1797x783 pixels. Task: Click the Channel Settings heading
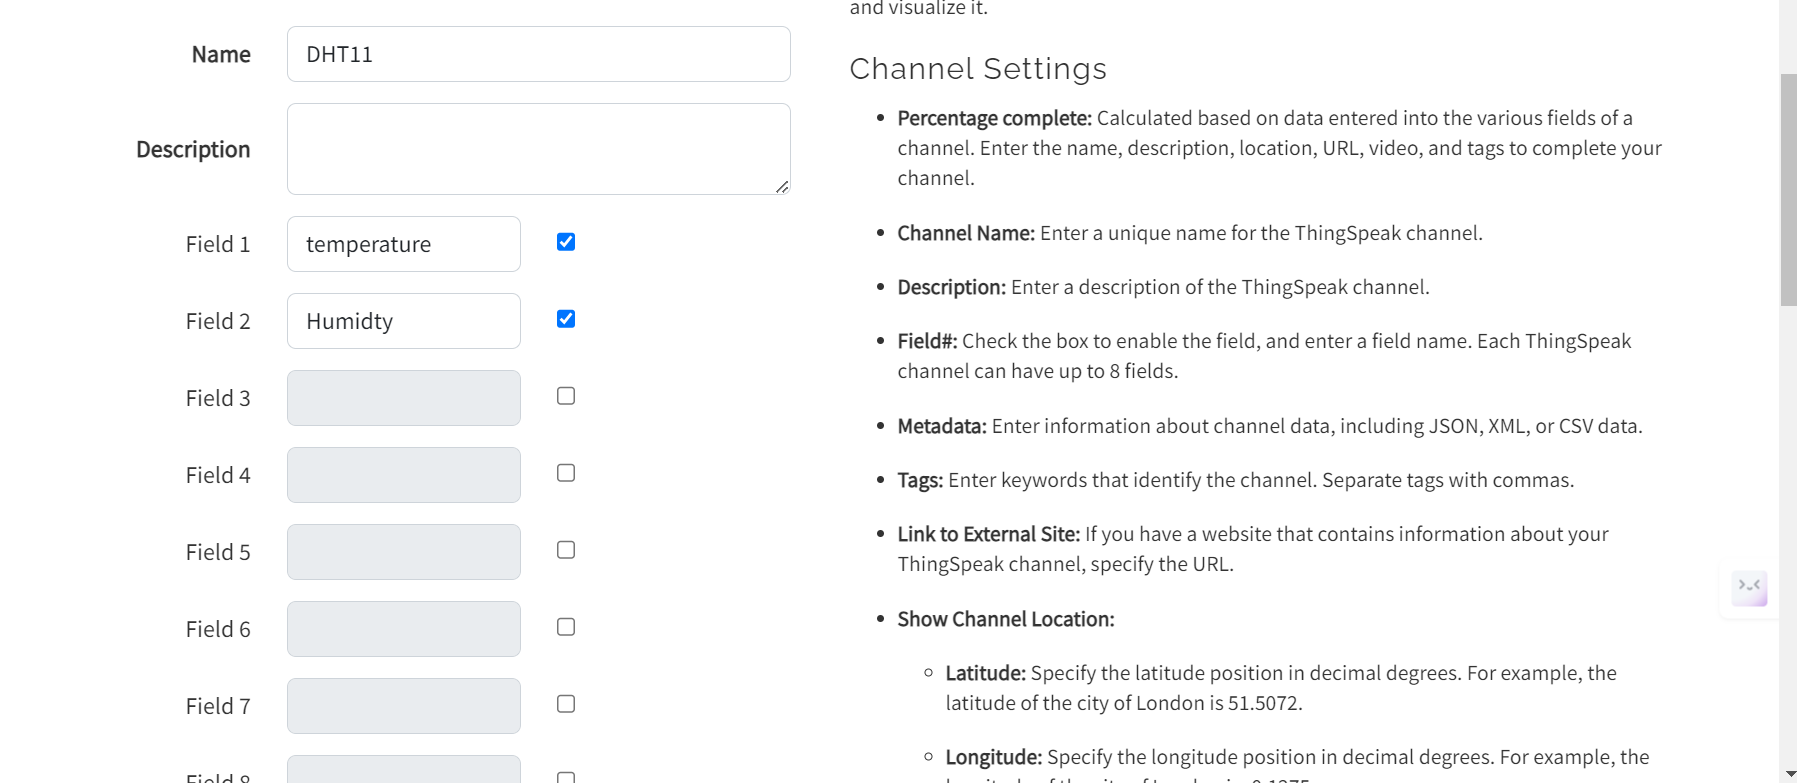[978, 69]
